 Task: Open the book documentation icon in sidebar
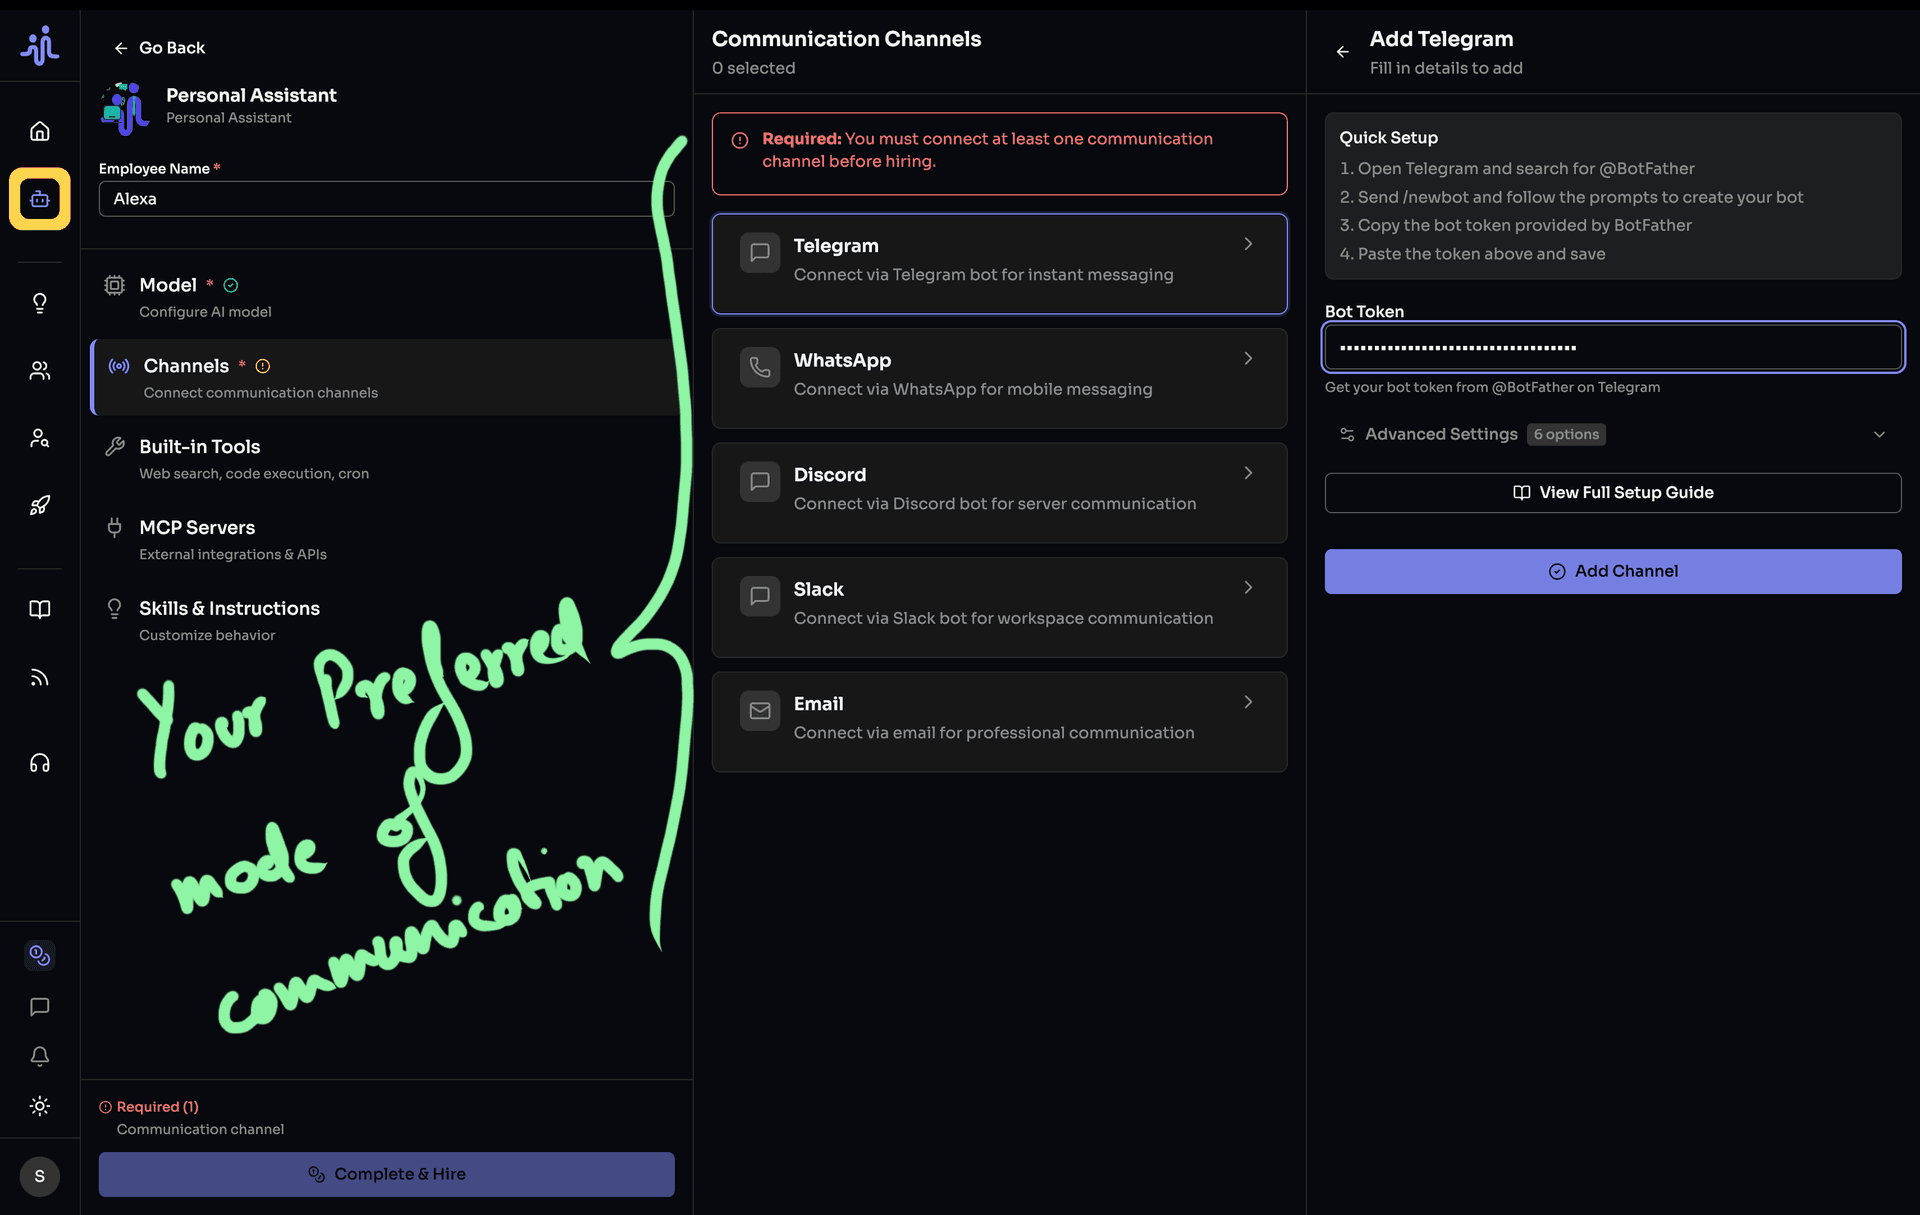[40, 609]
